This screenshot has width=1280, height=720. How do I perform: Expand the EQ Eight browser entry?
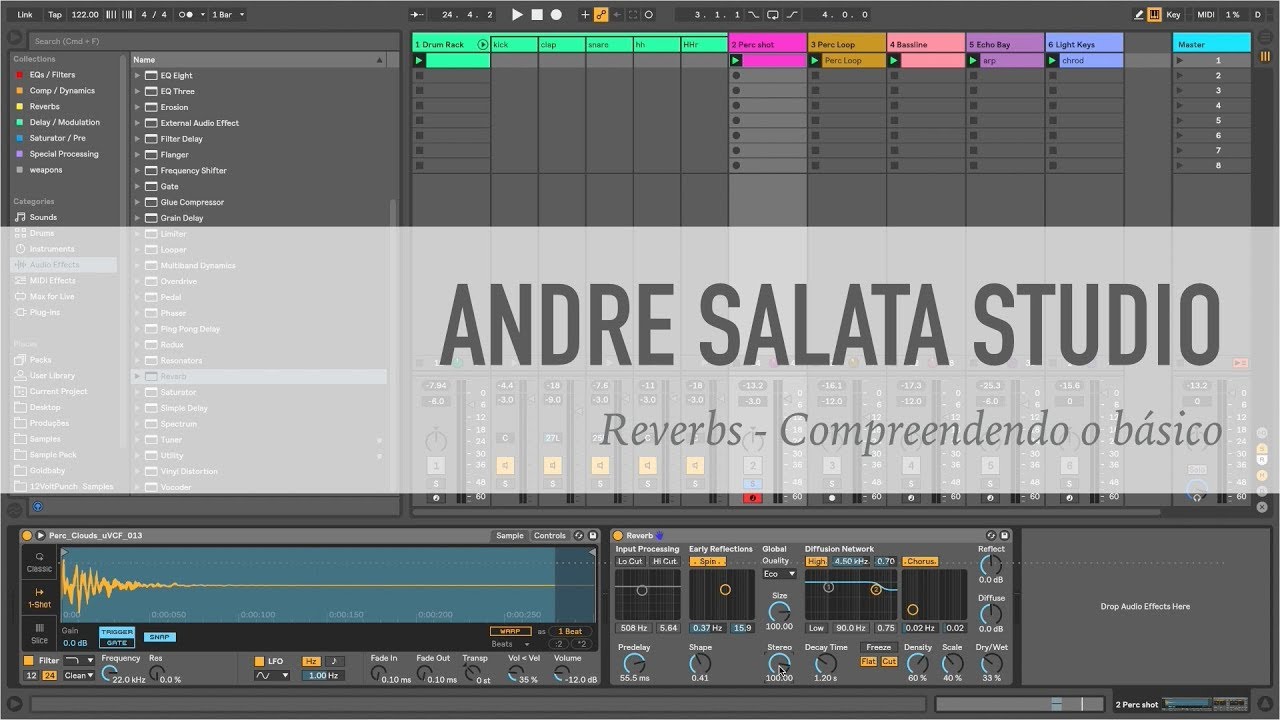coord(138,76)
